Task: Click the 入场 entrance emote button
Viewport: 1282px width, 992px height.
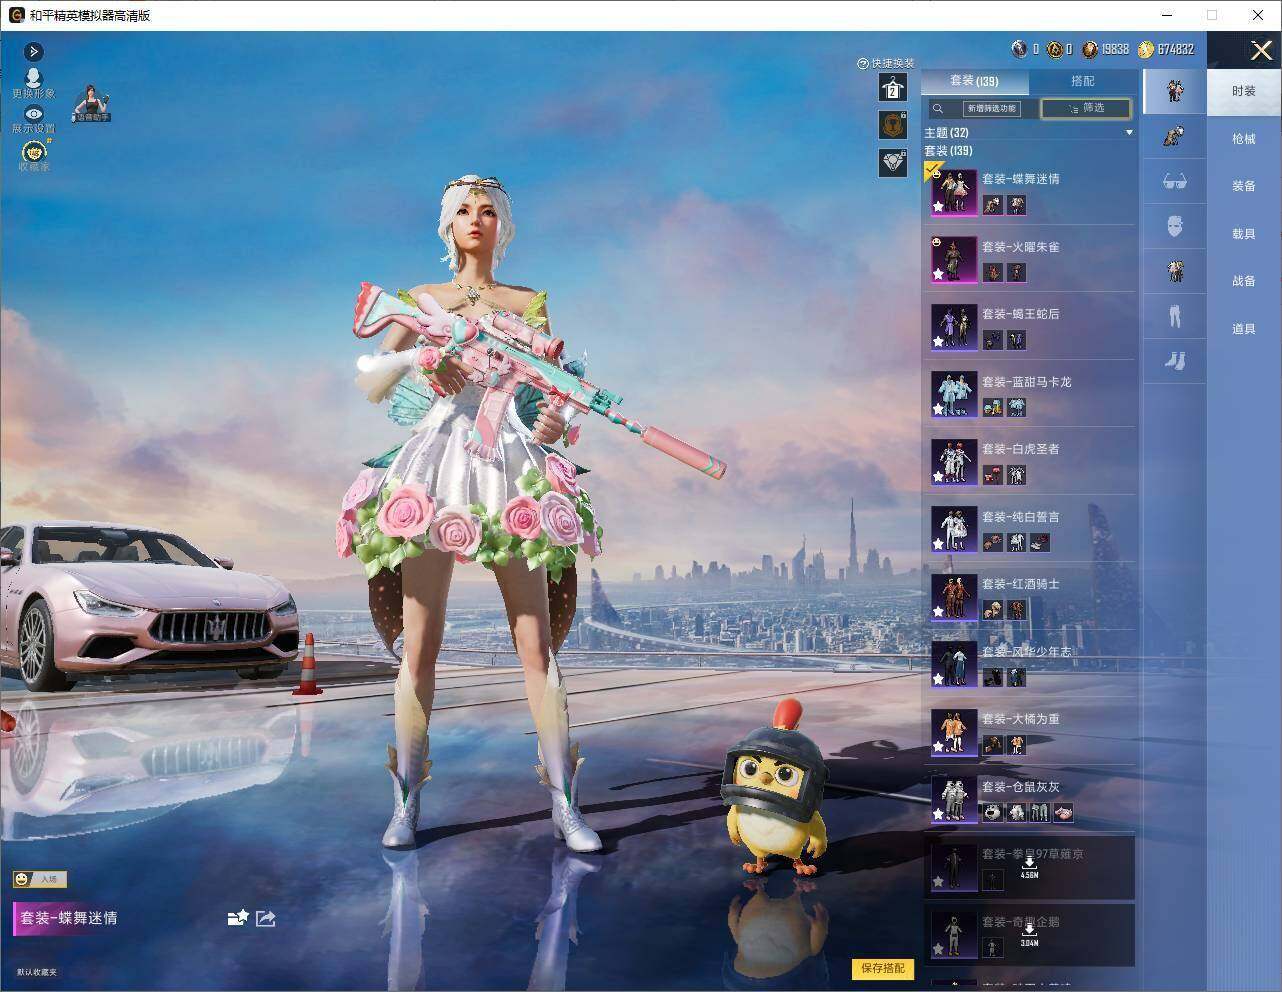Action: point(40,879)
